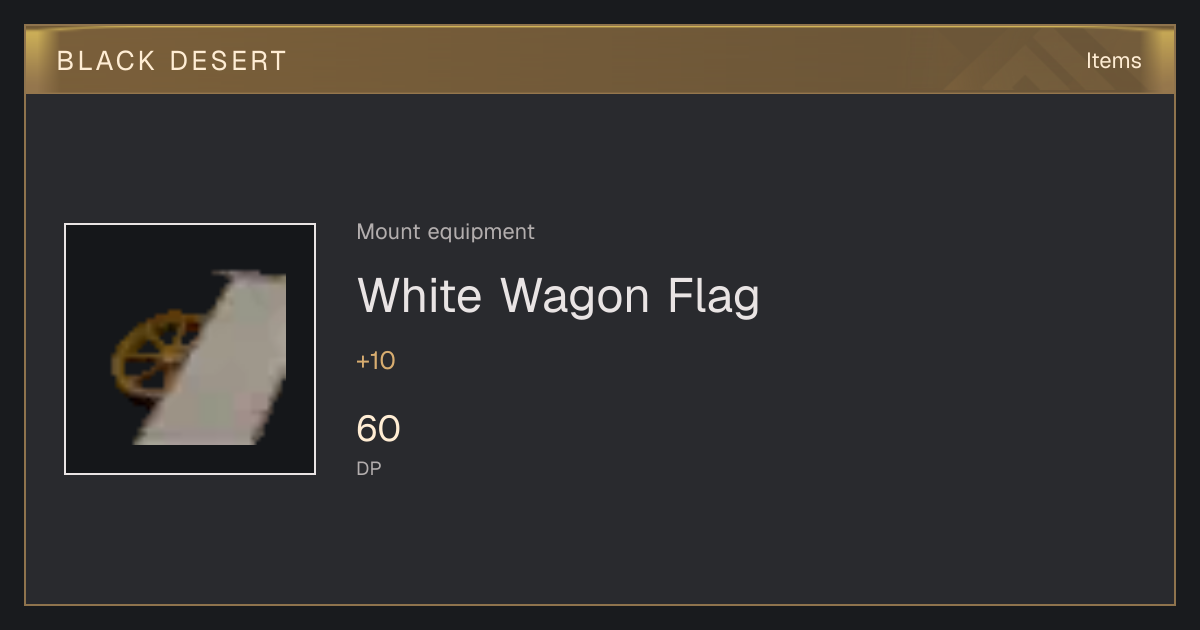Screen dimensions: 1200x630
Task: Click the word Mount in category label
Action: (389, 232)
